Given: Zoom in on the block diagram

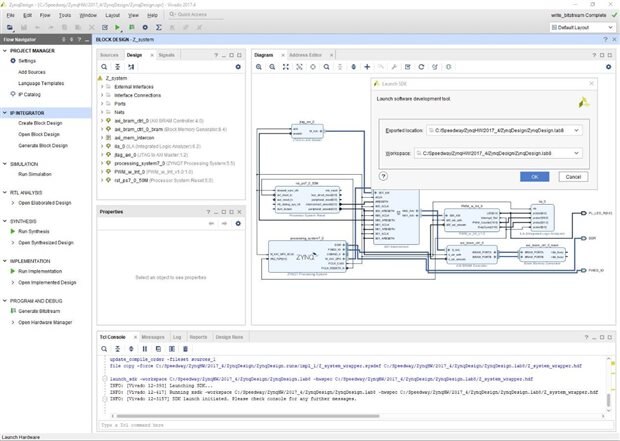Looking at the screenshot, I should (x=259, y=66).
